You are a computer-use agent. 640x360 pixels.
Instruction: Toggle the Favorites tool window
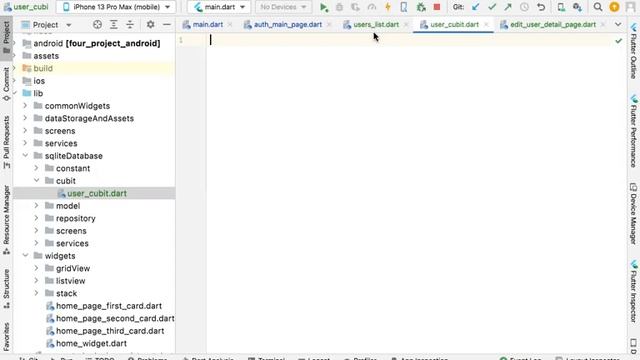pyautogui.click(x=6, y=336)
